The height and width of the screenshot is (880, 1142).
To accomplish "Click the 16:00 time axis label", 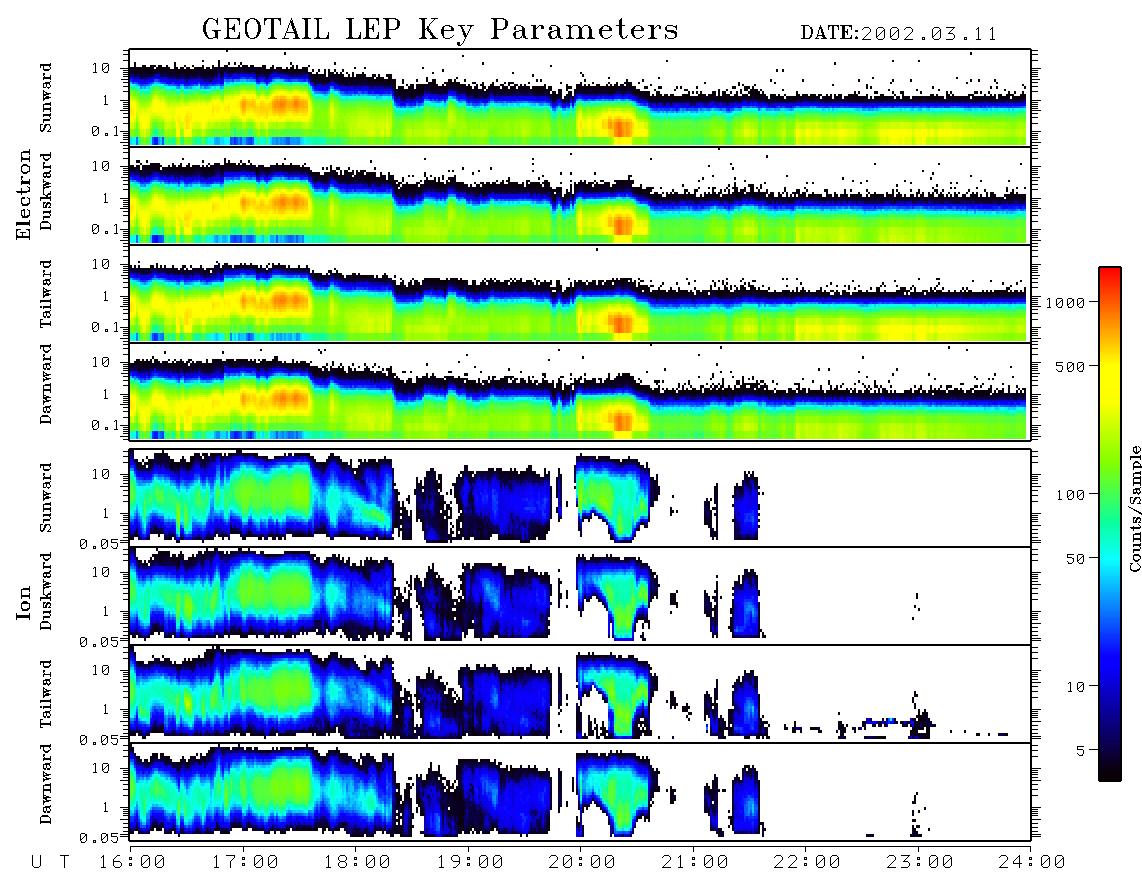I will tap(132, 863).
